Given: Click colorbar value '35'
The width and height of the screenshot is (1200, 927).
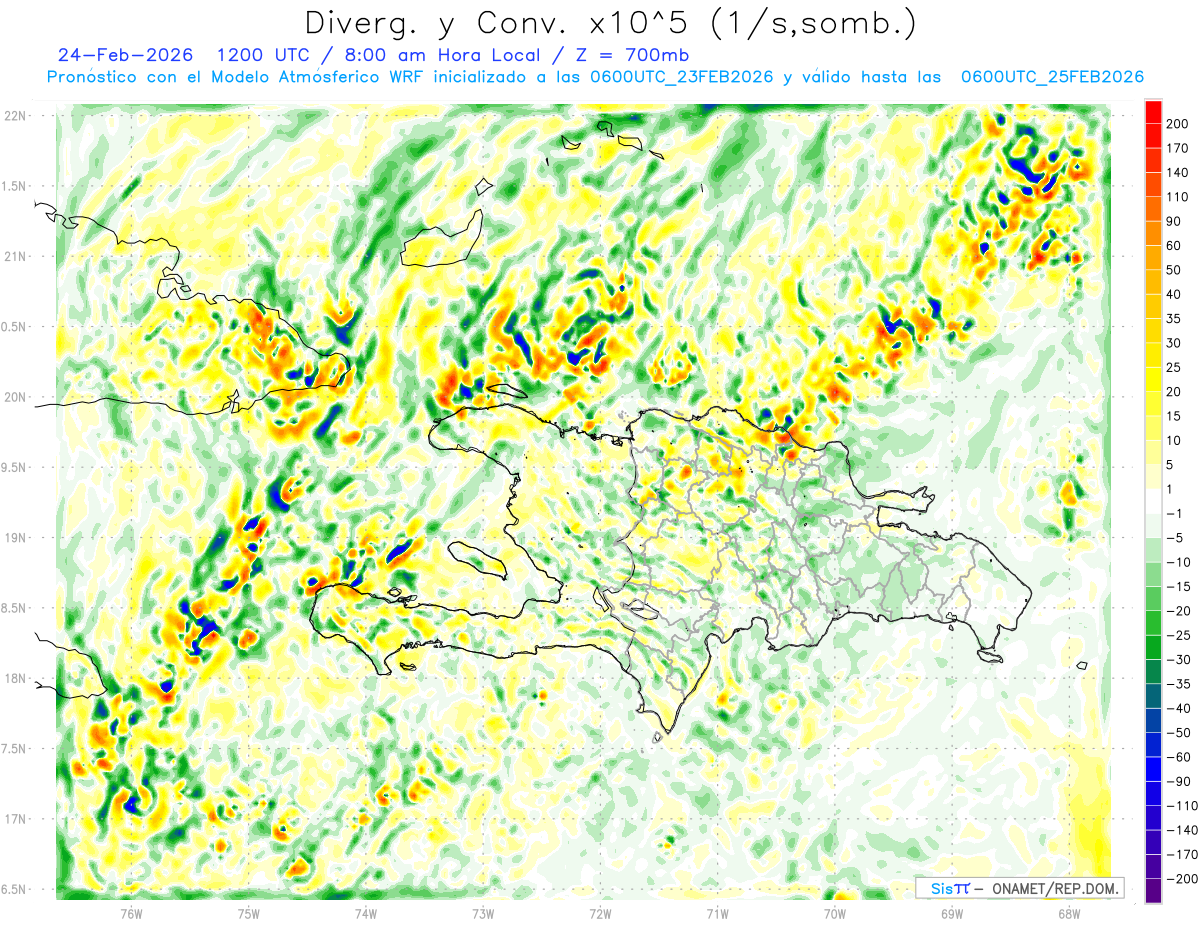Looking at the screenshot, I should 1175,319.
